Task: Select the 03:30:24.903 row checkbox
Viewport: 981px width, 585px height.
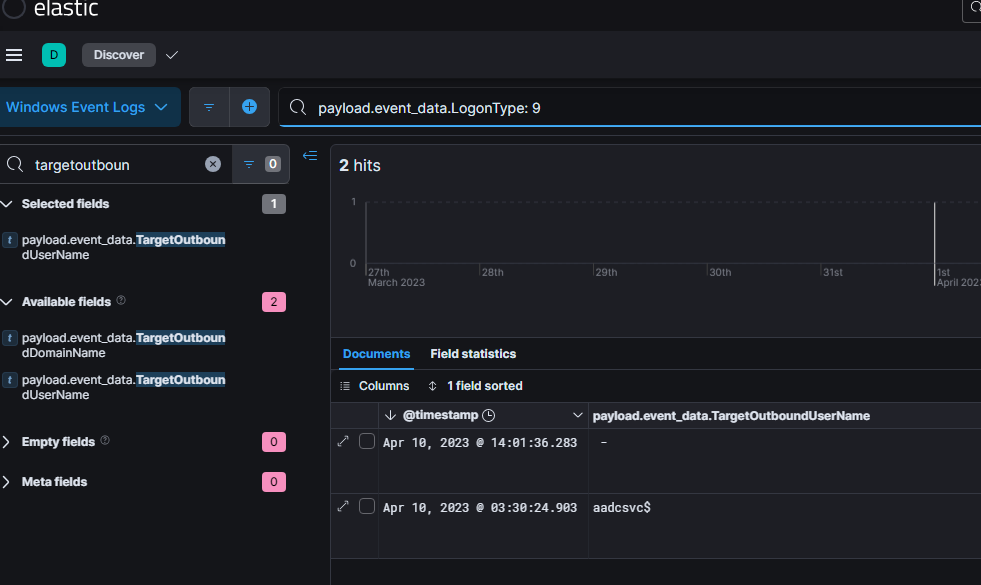Action: click(367, 507)
